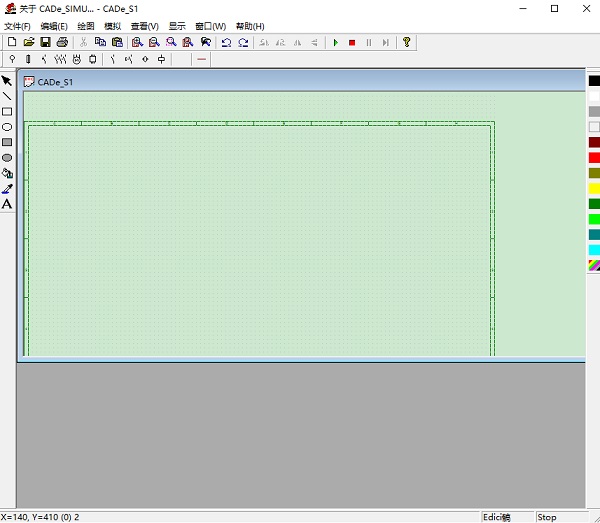This screenshot has height=523, width=600.
Task: Click the Print icon in toolbar
Action: click(62, 42)
